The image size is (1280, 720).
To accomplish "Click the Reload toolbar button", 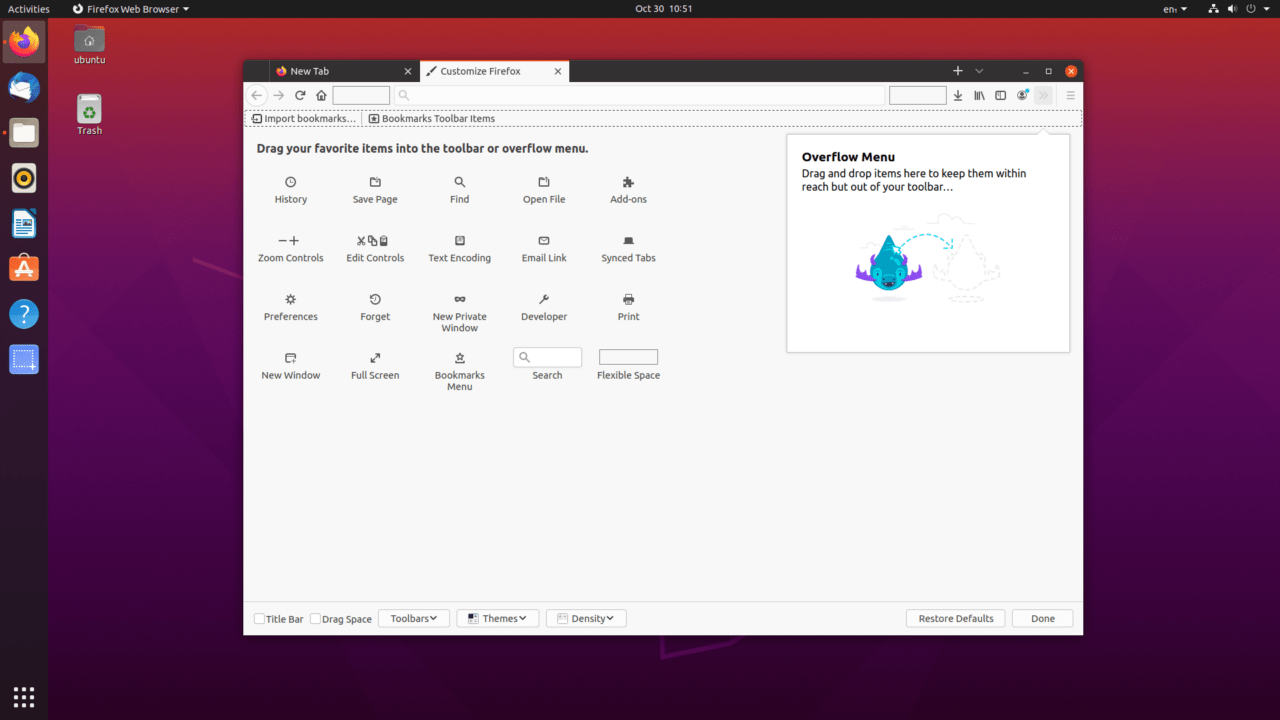I will click(x=300, y=95).
